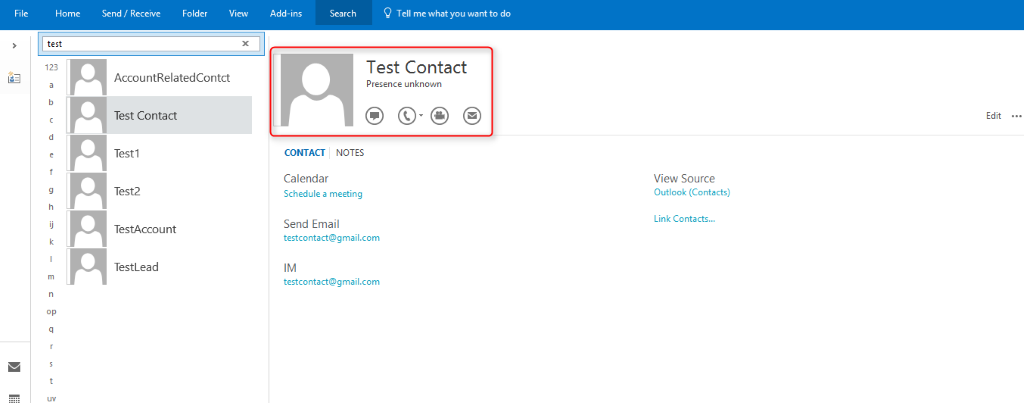Open the Send / Receive tab
The width and height of the screenshot is (1024, 403).
click(131, 13)
